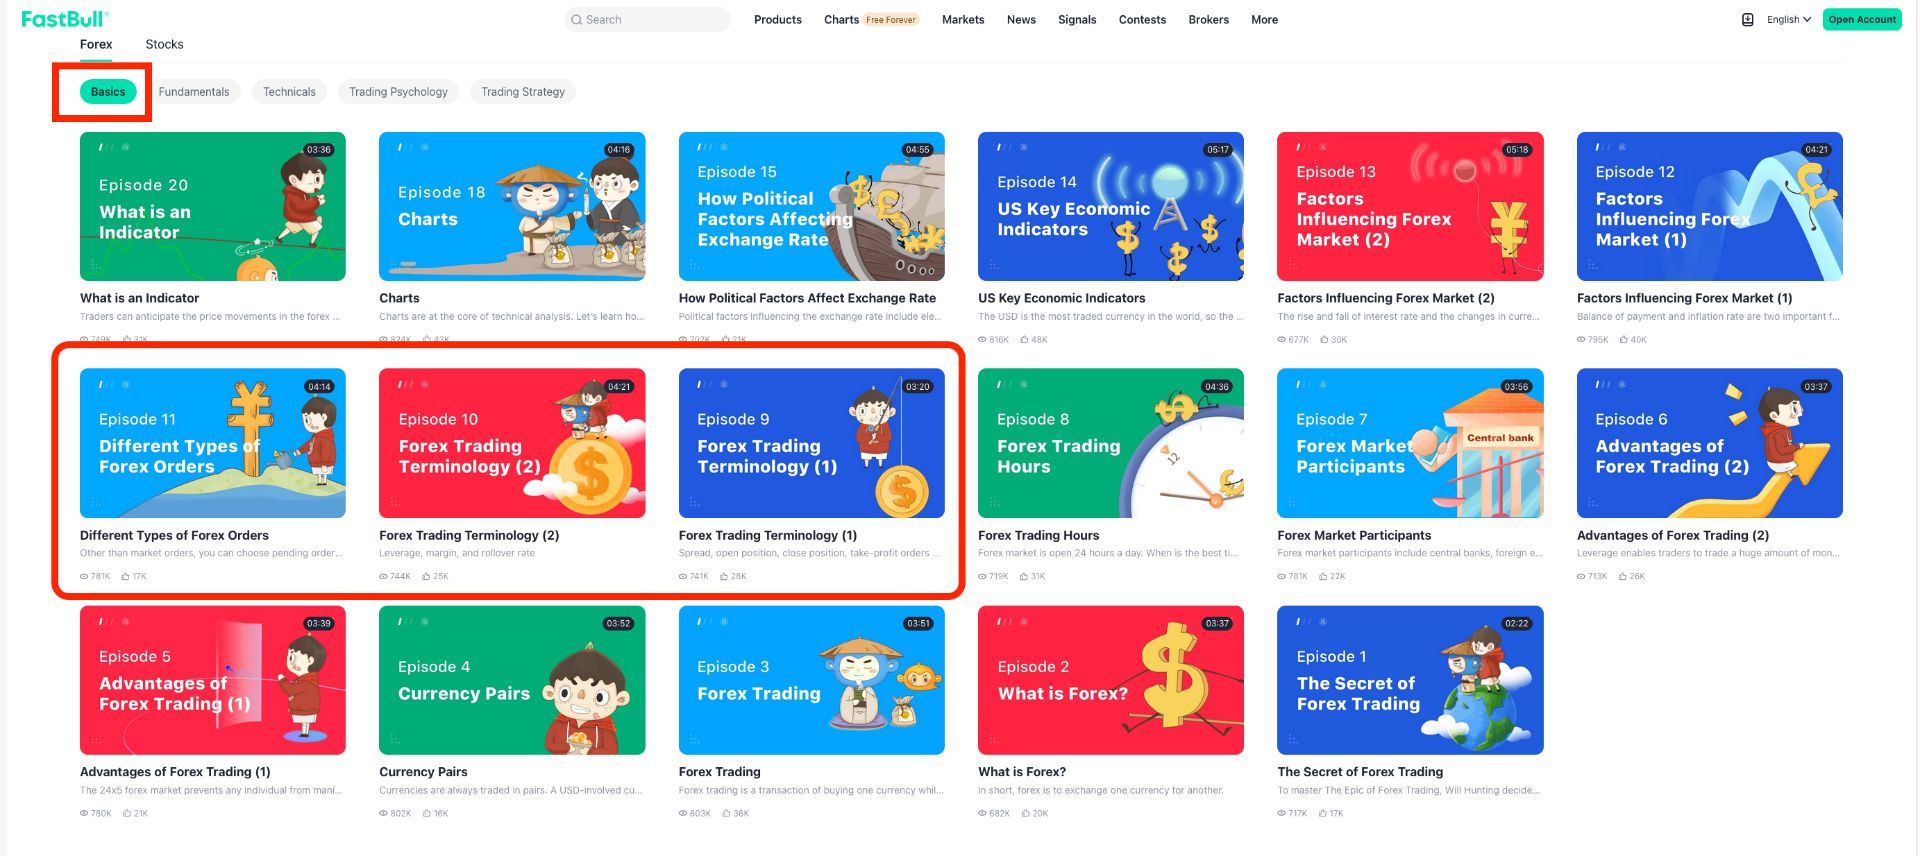This screenshot has width=1920, height=856.
Task: Switch to the Stocks tab
Action: point(164,45)
